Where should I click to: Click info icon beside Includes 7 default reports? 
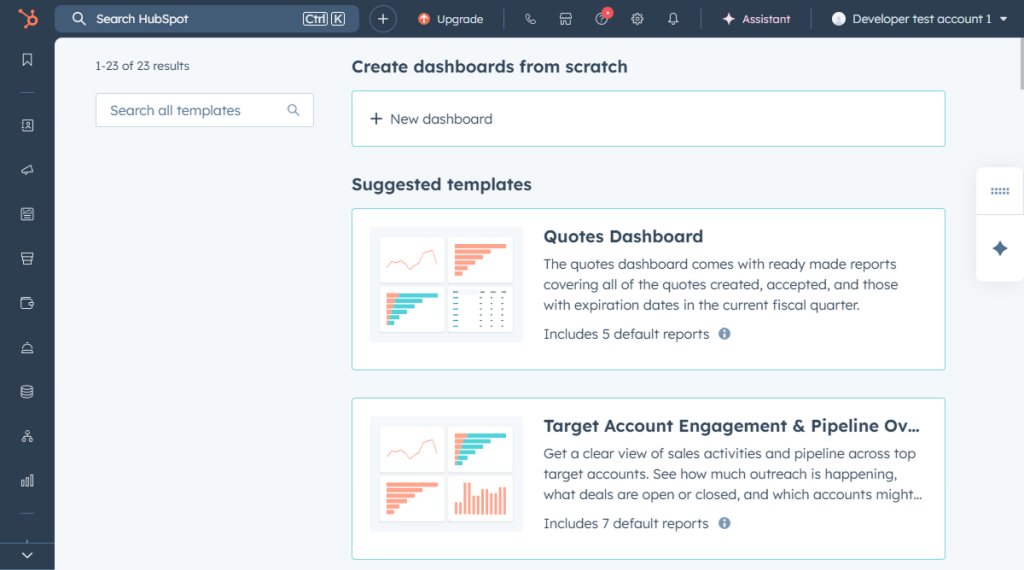pos(724,523)
